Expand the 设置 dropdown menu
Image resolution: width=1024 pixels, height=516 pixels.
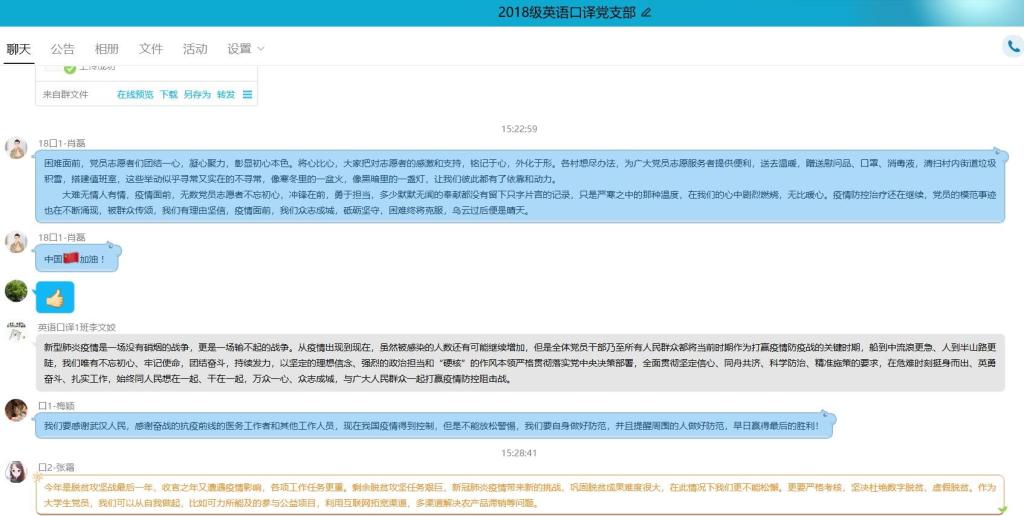click(x=245, y=49)
